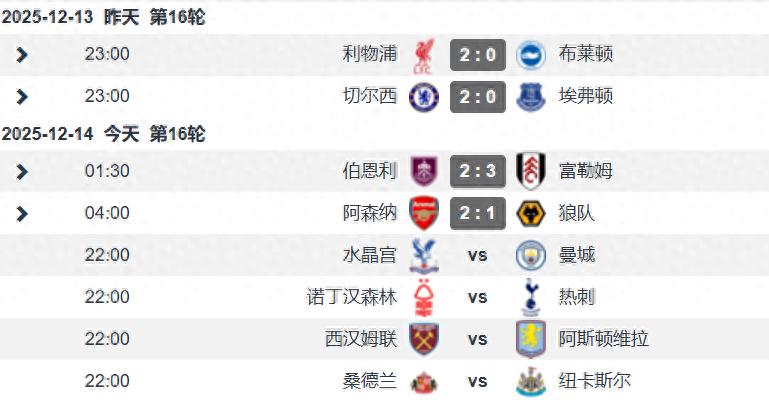Expand the Burnley vs Fulham match row

click(x=22, y=171)
